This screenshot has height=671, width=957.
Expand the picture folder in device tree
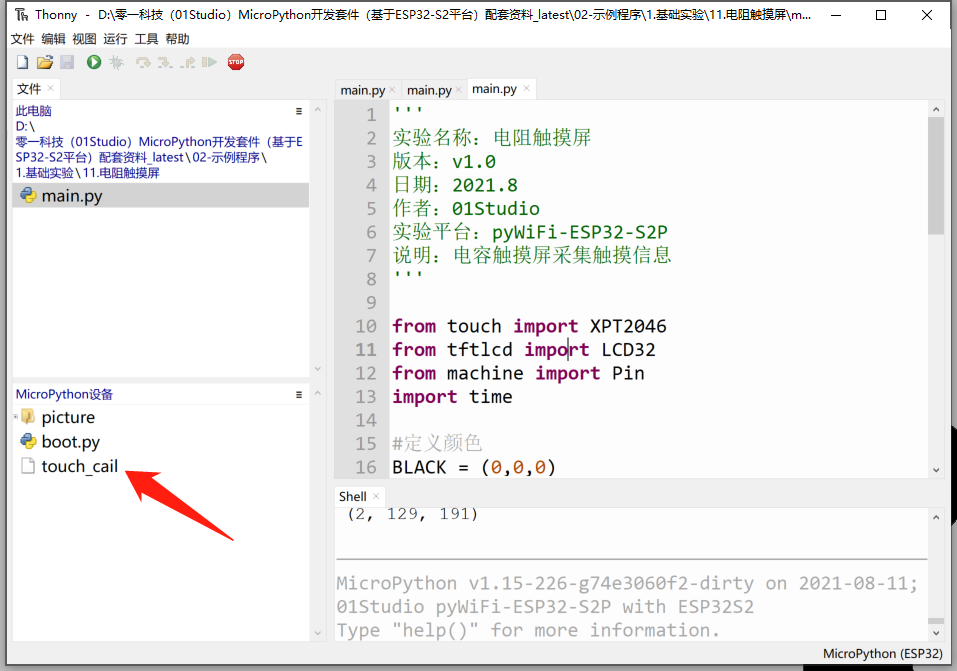(16, 417)
